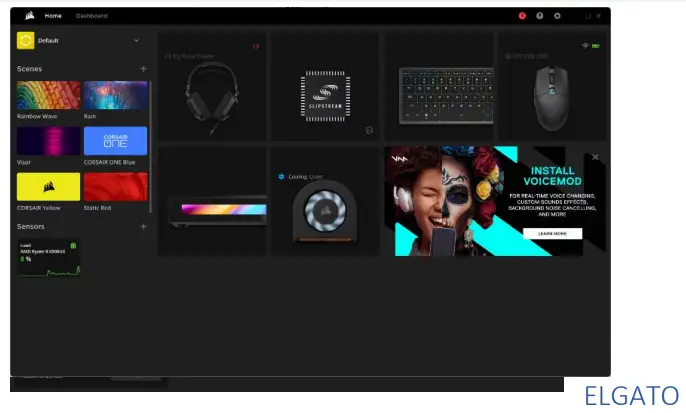Click the green chip icon on sensor

[74, 246]
